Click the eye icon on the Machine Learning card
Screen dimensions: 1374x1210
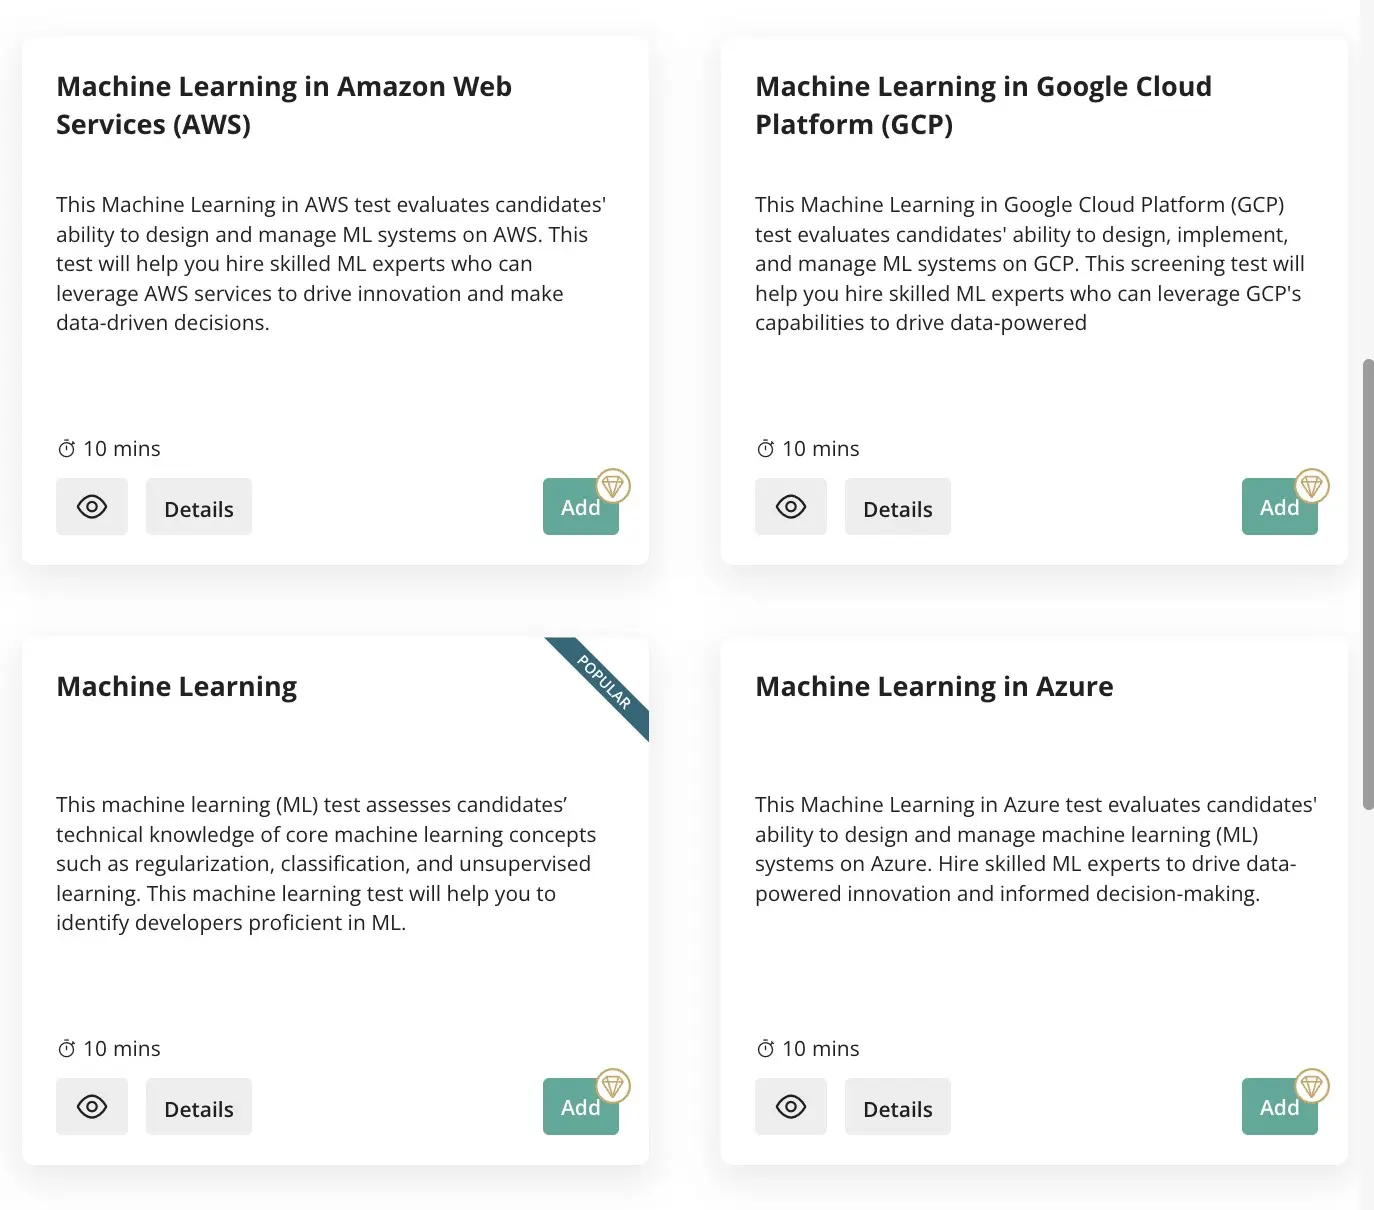click(x=92, y=1107)
